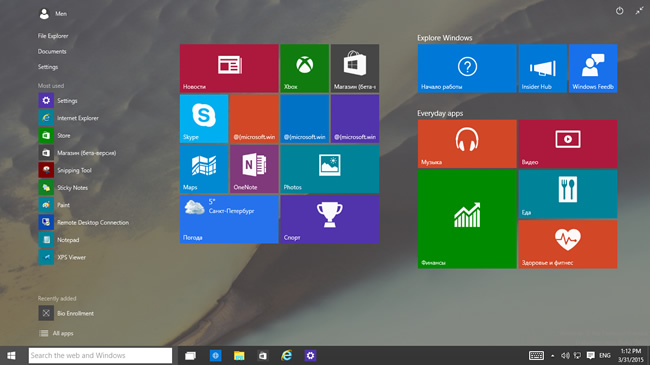Screen dimensions: 650x365
Task: Launch Paint from the list
Action: pos(54,205)
